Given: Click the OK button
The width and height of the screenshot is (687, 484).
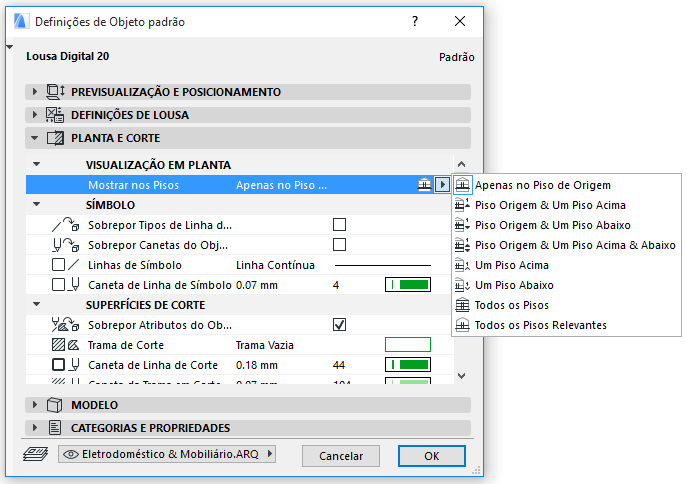Looking at the screenshot, I should pos(432,456).
